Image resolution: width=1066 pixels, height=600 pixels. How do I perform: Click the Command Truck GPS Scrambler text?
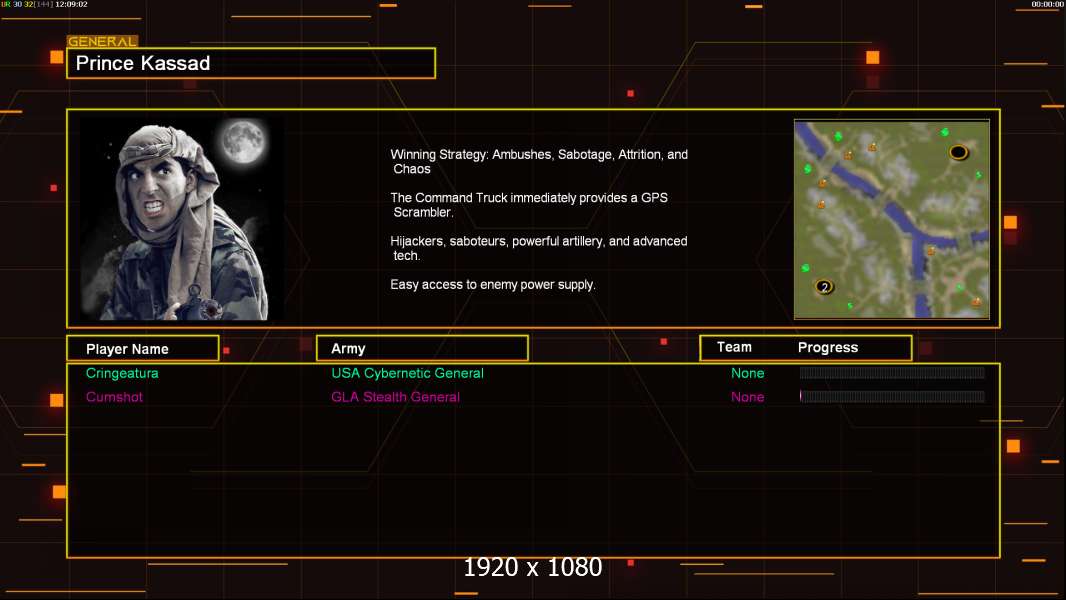tap(529, 205)
